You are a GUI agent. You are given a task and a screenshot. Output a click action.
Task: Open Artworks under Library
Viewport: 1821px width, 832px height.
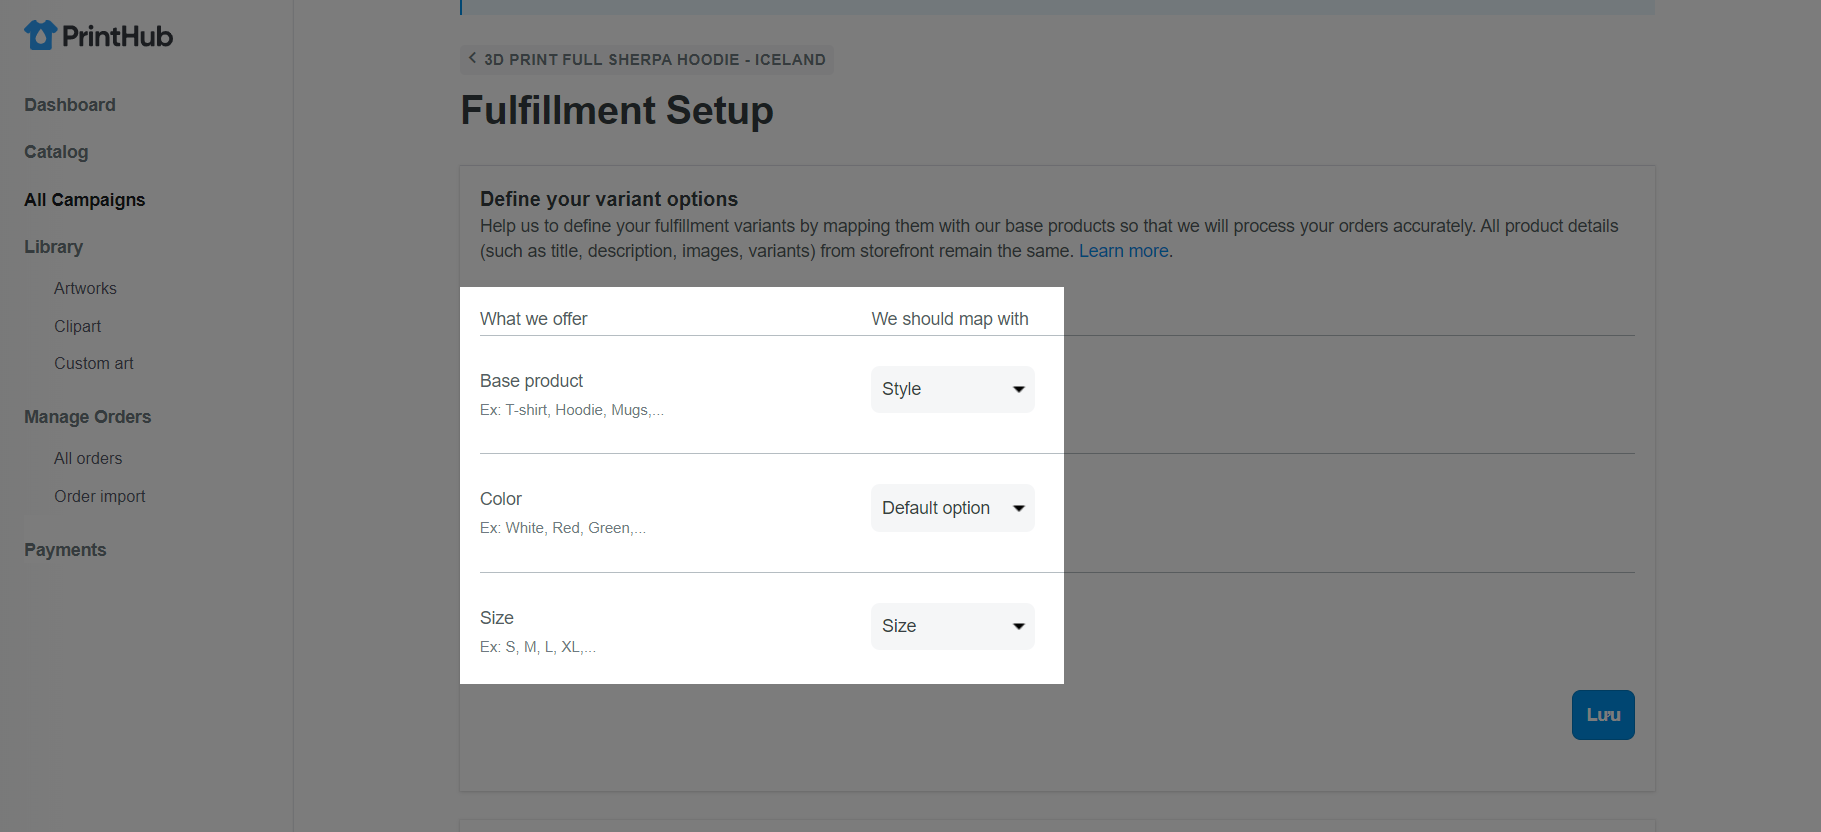coord(85,288)
